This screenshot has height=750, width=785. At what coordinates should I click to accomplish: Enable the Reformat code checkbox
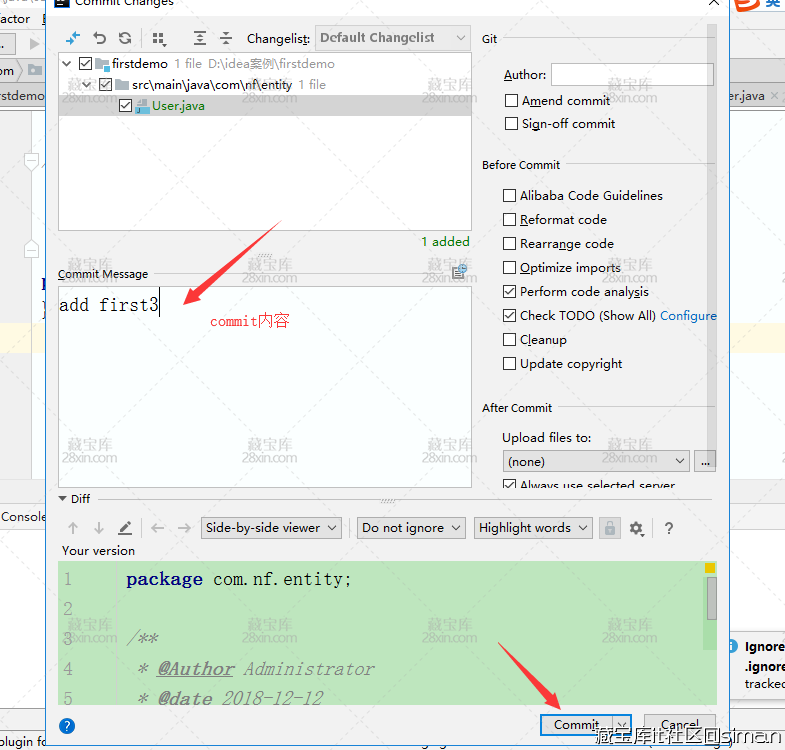tap(510, 220)
